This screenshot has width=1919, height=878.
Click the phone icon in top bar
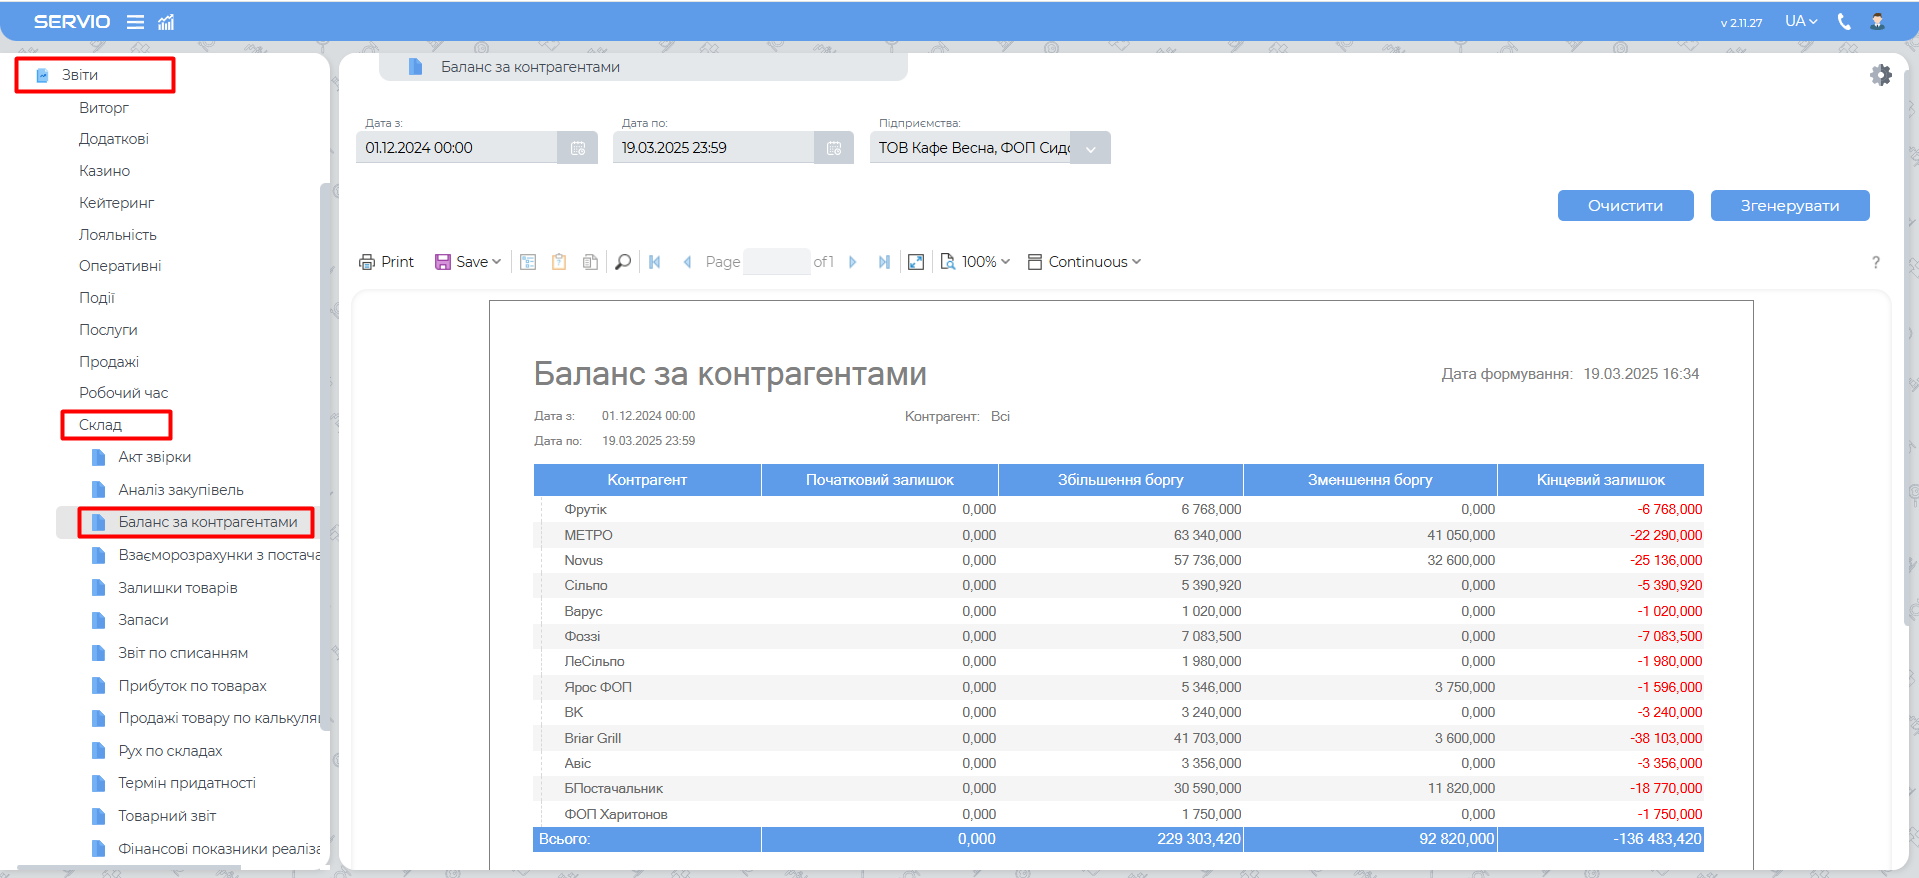pyautogui.click(x=1844, y=22)
